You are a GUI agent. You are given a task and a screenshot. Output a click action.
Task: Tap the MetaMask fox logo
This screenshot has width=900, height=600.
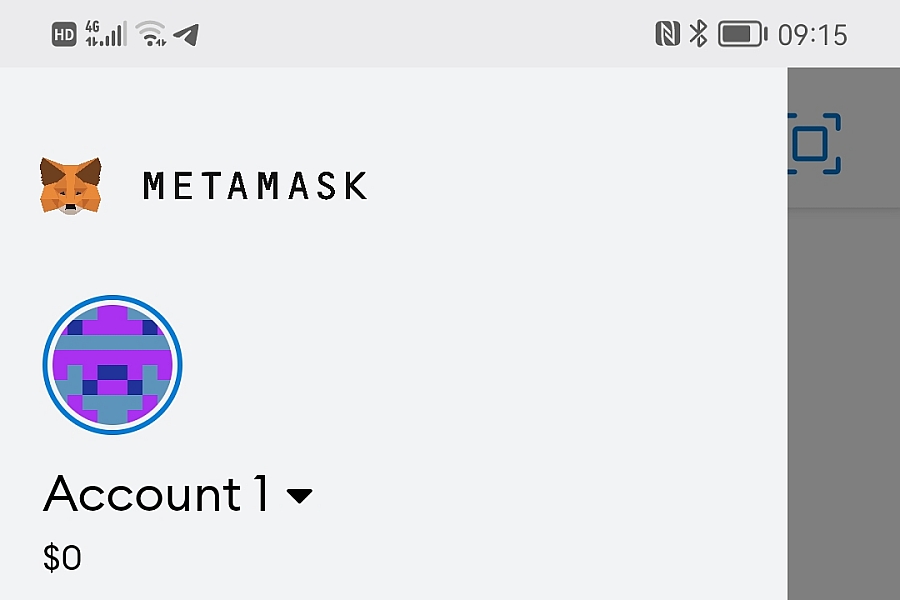pos(71,186)
